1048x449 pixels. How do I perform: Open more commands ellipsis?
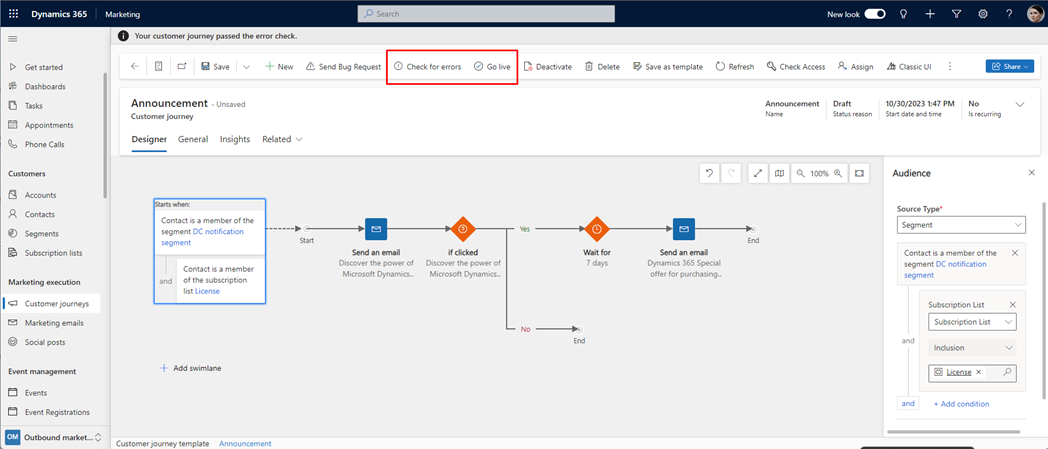tap(950, 66)
